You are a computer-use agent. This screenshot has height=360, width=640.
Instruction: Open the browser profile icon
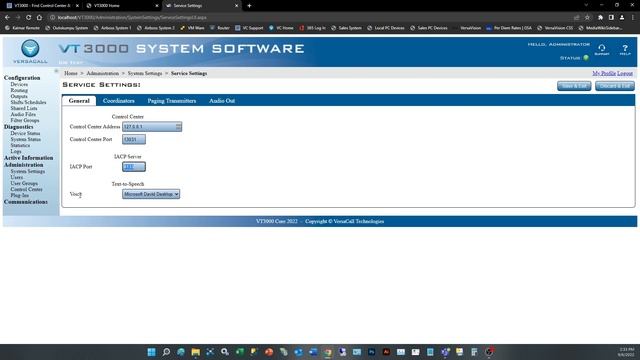622,18
